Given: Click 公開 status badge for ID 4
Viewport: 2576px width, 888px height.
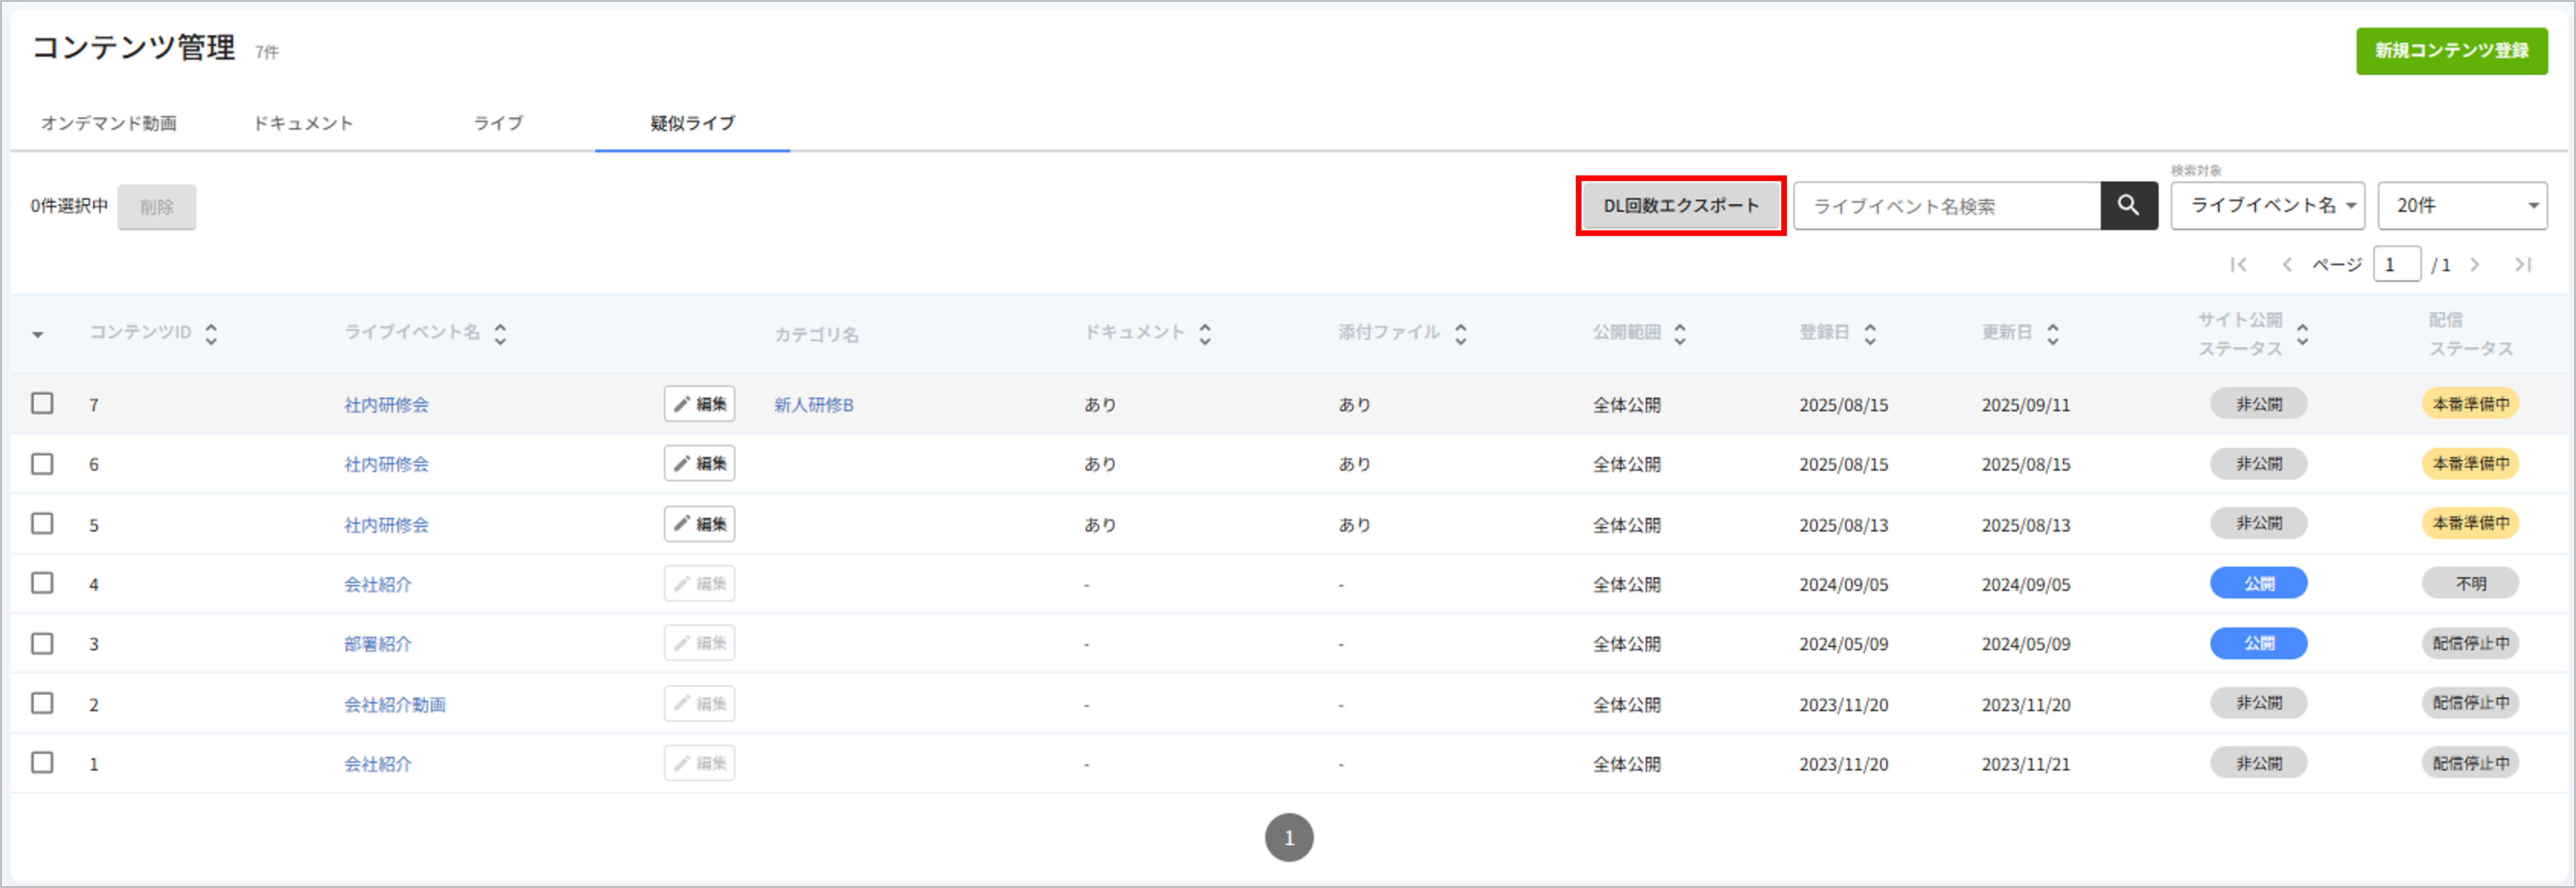Looking at the screenshot, I should coord(2258,583).
